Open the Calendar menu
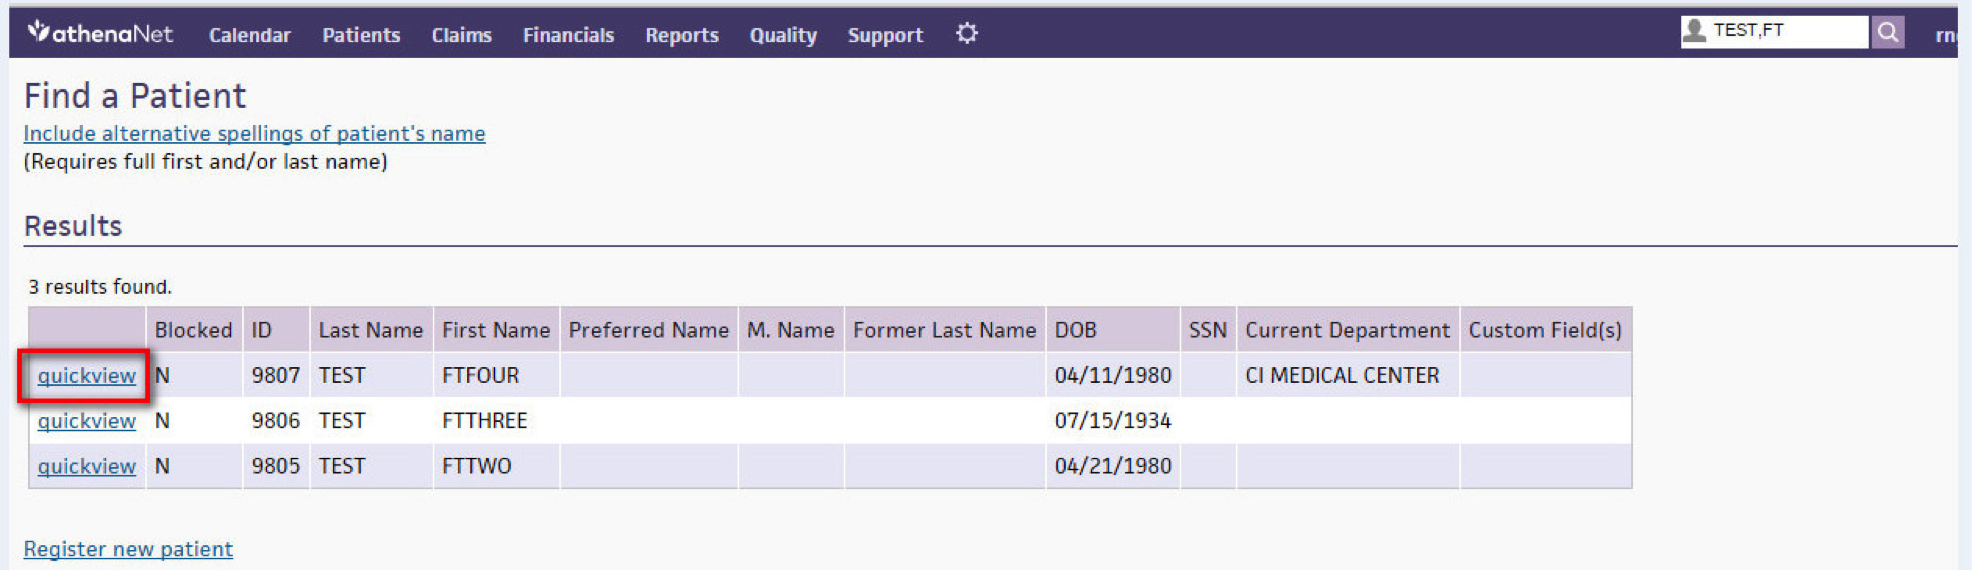 coord(250,35)
